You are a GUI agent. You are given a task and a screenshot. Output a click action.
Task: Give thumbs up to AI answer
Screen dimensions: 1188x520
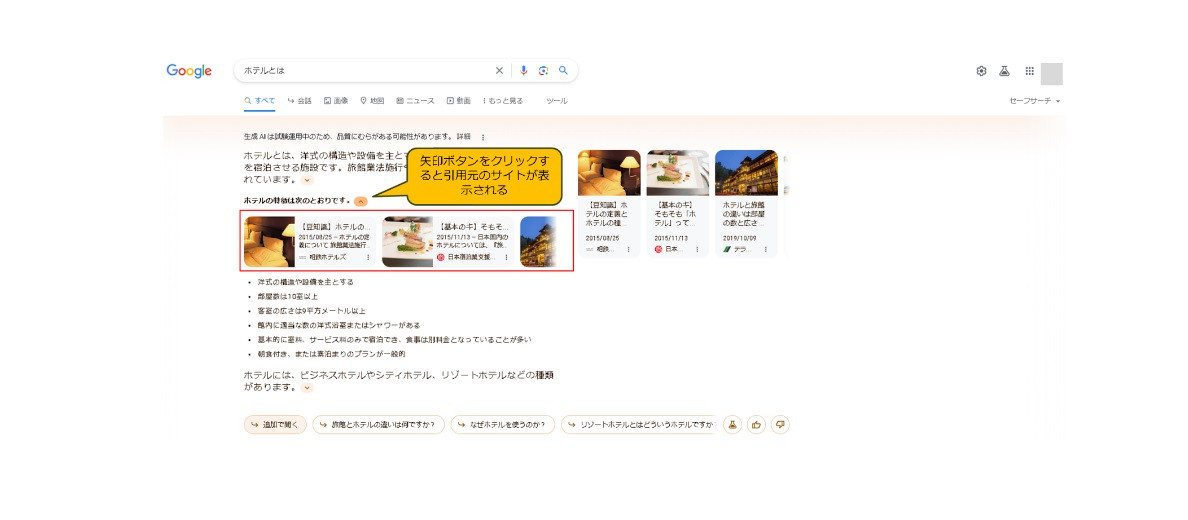(756, 425)
